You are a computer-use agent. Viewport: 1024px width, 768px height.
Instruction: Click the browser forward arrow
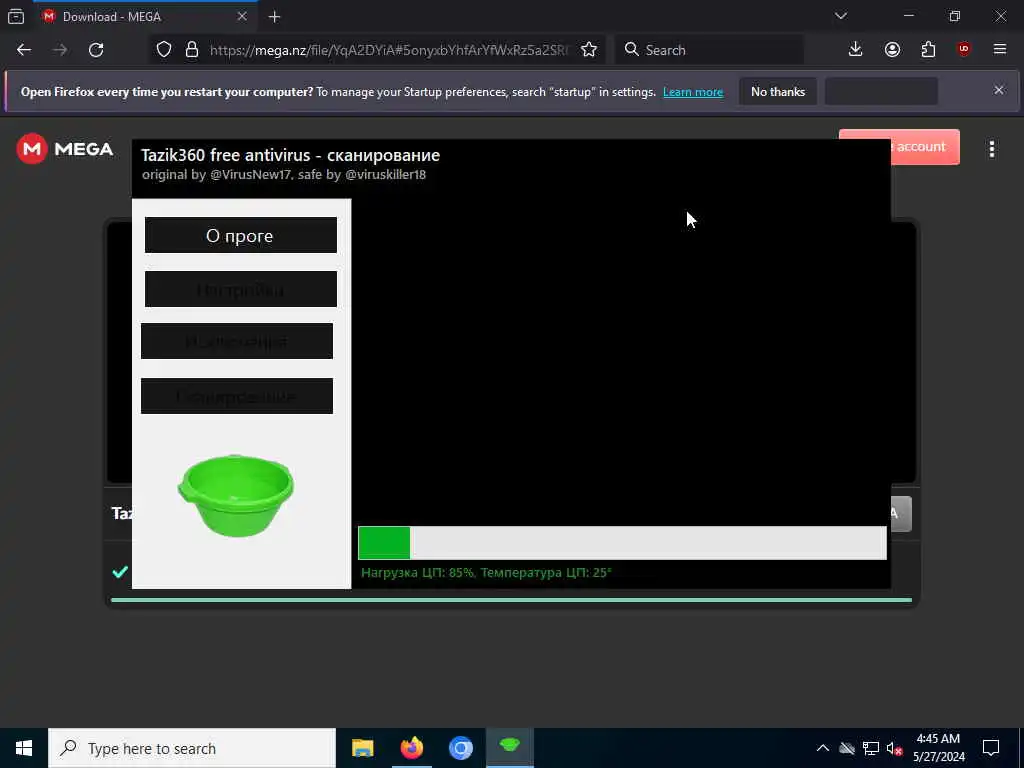(59, 50)
